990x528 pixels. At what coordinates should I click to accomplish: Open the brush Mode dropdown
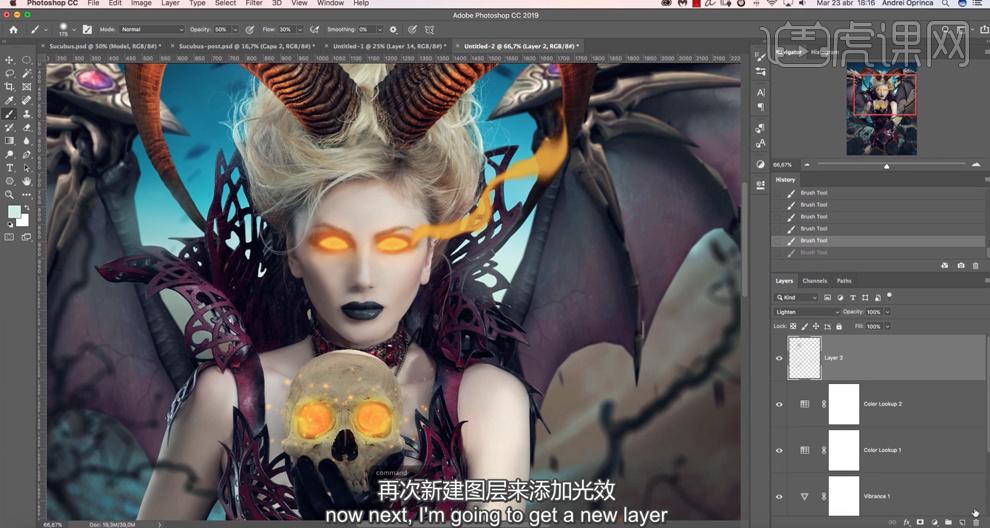[152, 30]
